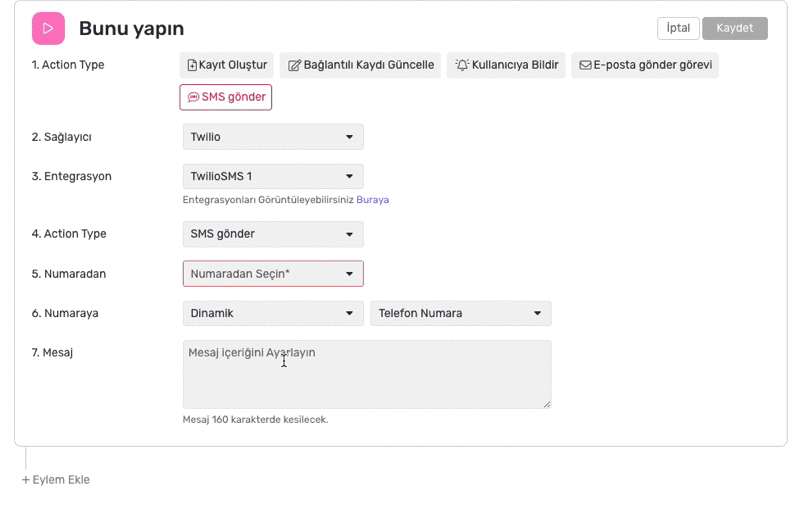Open step 4 Action Type dropdown
This screenshot has width=800, height=520.
click(x=273, y=234)
